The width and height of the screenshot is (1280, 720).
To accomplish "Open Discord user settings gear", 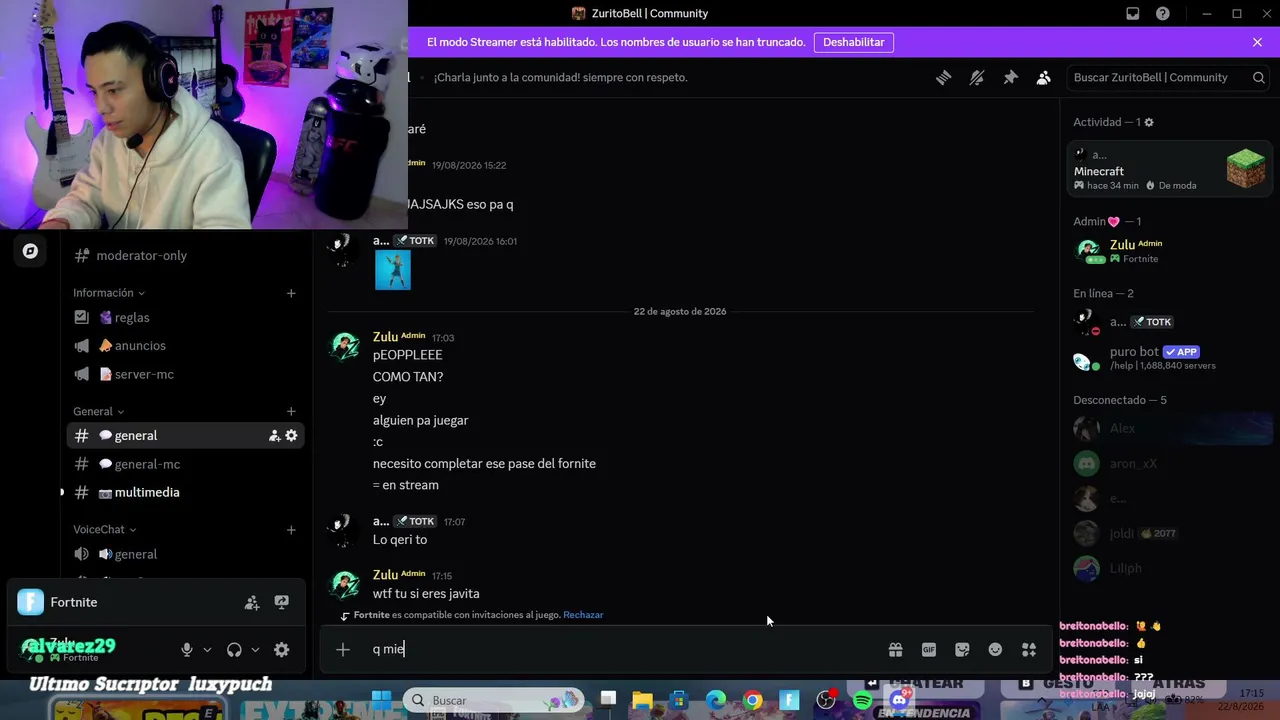I will 282,650.
